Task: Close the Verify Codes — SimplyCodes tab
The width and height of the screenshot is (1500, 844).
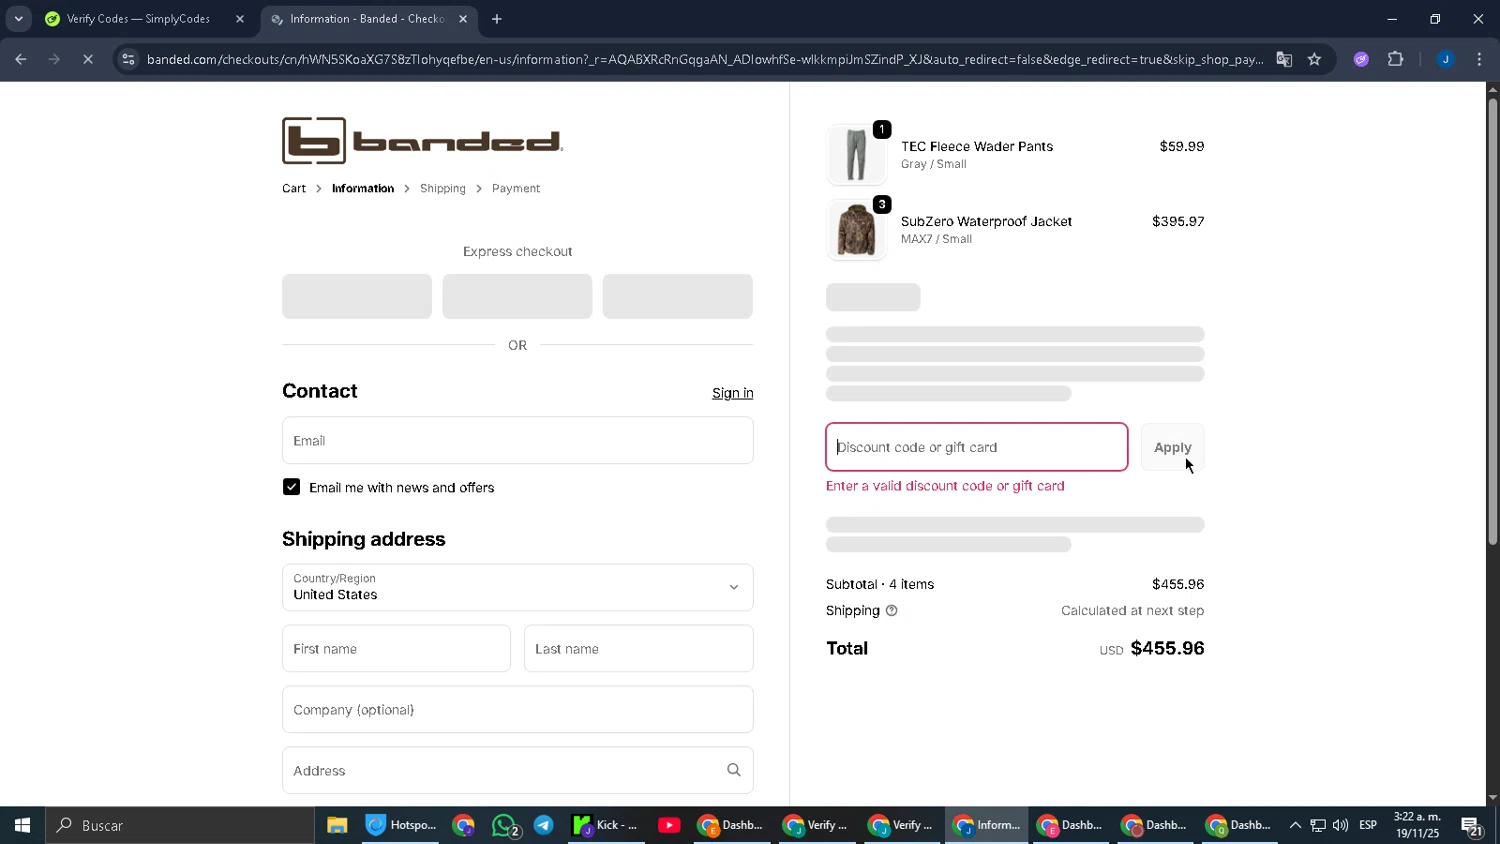Action: [240, 19]
